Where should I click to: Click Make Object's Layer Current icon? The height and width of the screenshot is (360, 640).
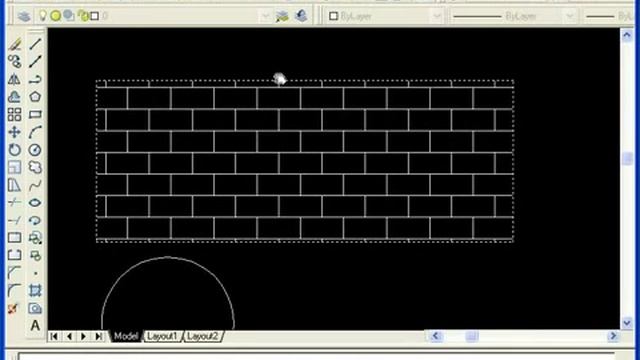tap(282, 16)
